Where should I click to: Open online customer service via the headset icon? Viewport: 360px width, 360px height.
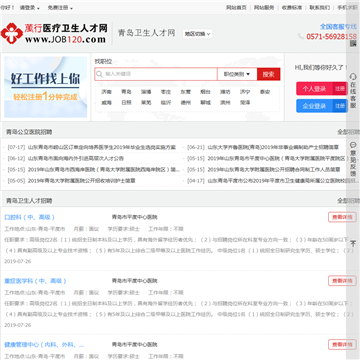pyautogui.click(x=353, y=77)
